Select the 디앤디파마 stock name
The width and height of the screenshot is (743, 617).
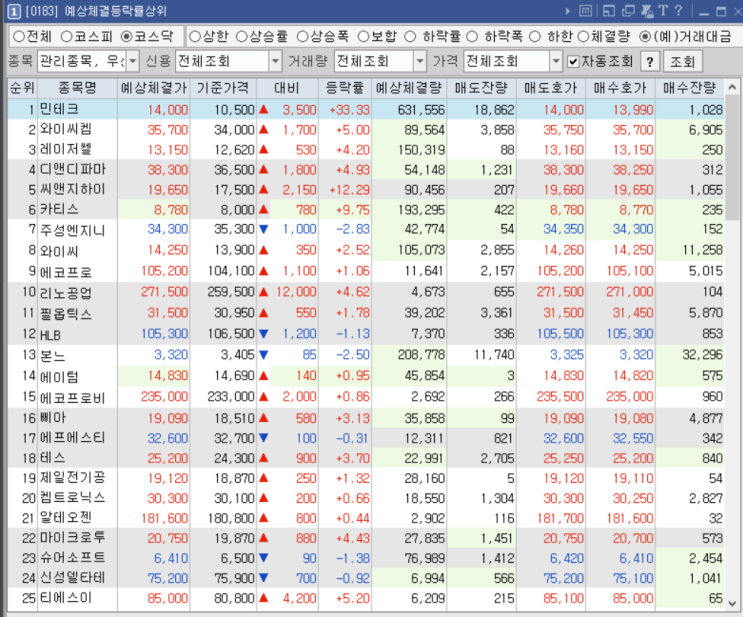tap(73, 169)
